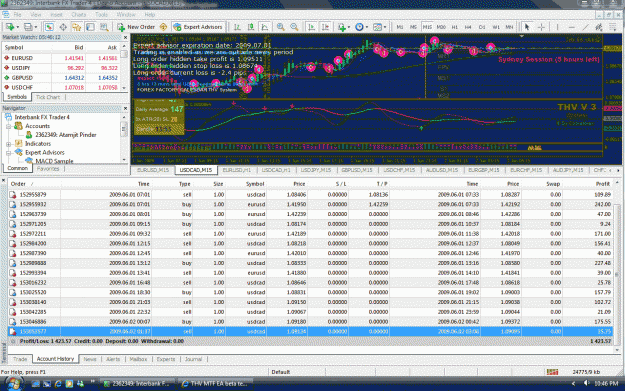Switch to the Tick Chart tab
Viewport: 625px width, 391px height.
point(48,97)
